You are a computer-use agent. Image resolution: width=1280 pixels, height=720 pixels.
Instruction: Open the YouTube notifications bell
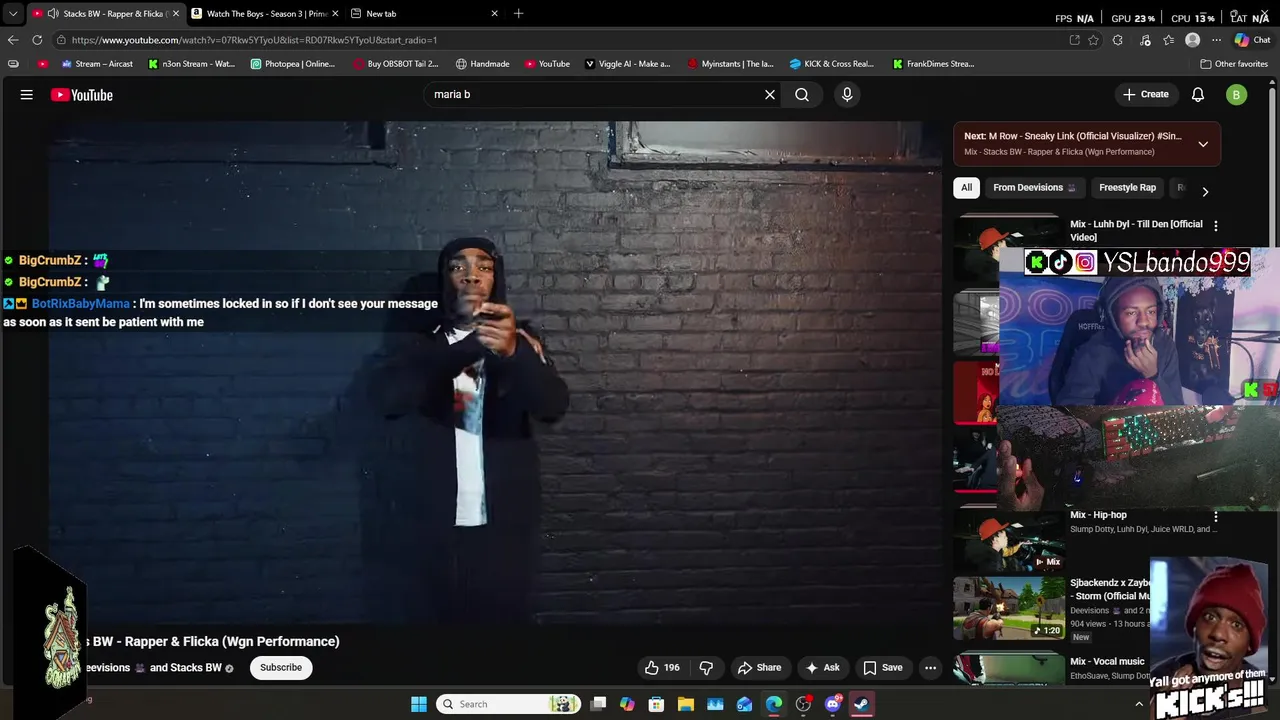coord(1198,95)
